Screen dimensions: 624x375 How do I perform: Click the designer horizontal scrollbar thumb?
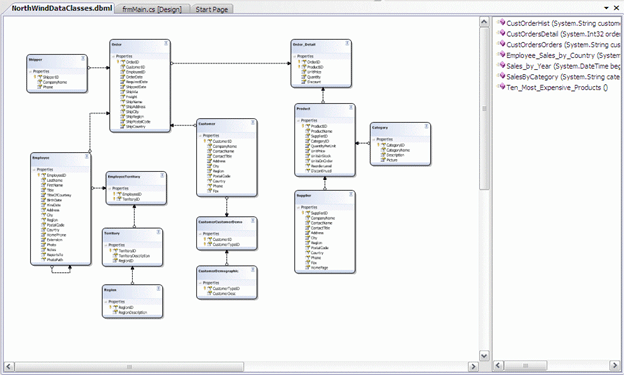pyautogui.click(x=129, y=366)
